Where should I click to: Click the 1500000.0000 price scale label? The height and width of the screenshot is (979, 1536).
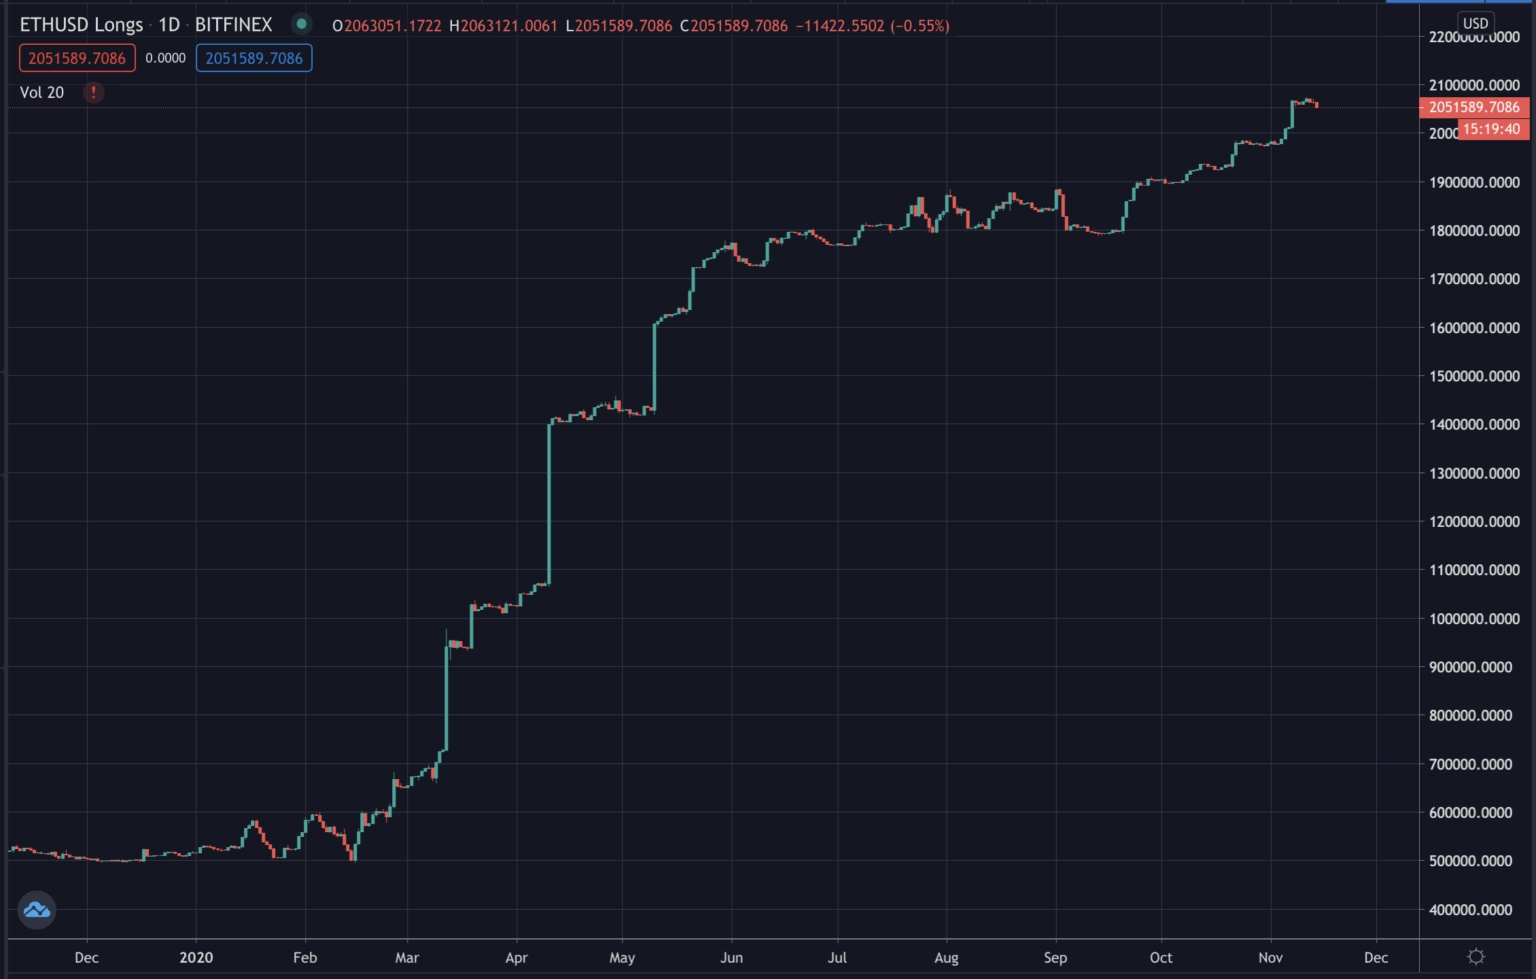click(x=1475, y=376)
